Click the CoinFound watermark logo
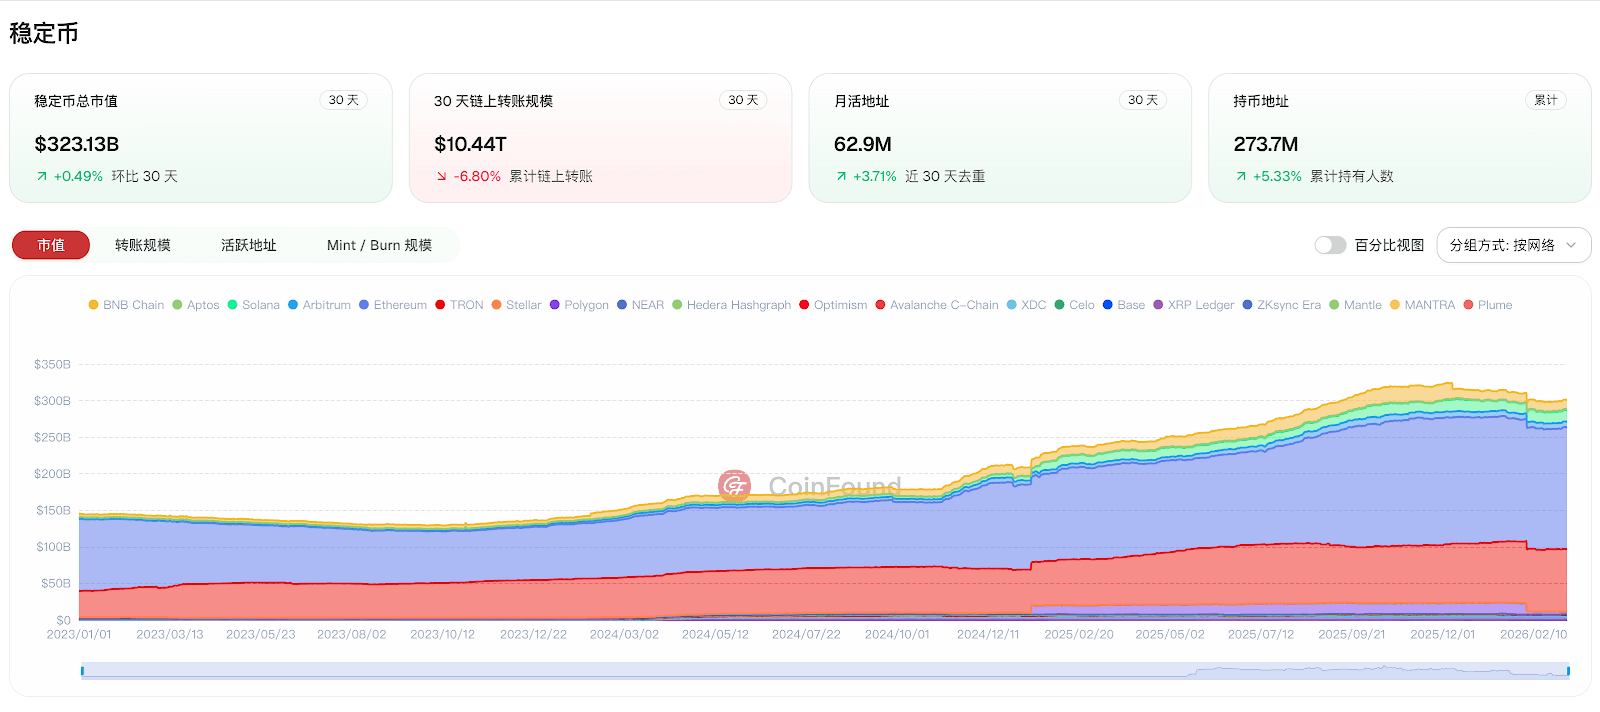The image size is (1600, 712). (734, 486)
